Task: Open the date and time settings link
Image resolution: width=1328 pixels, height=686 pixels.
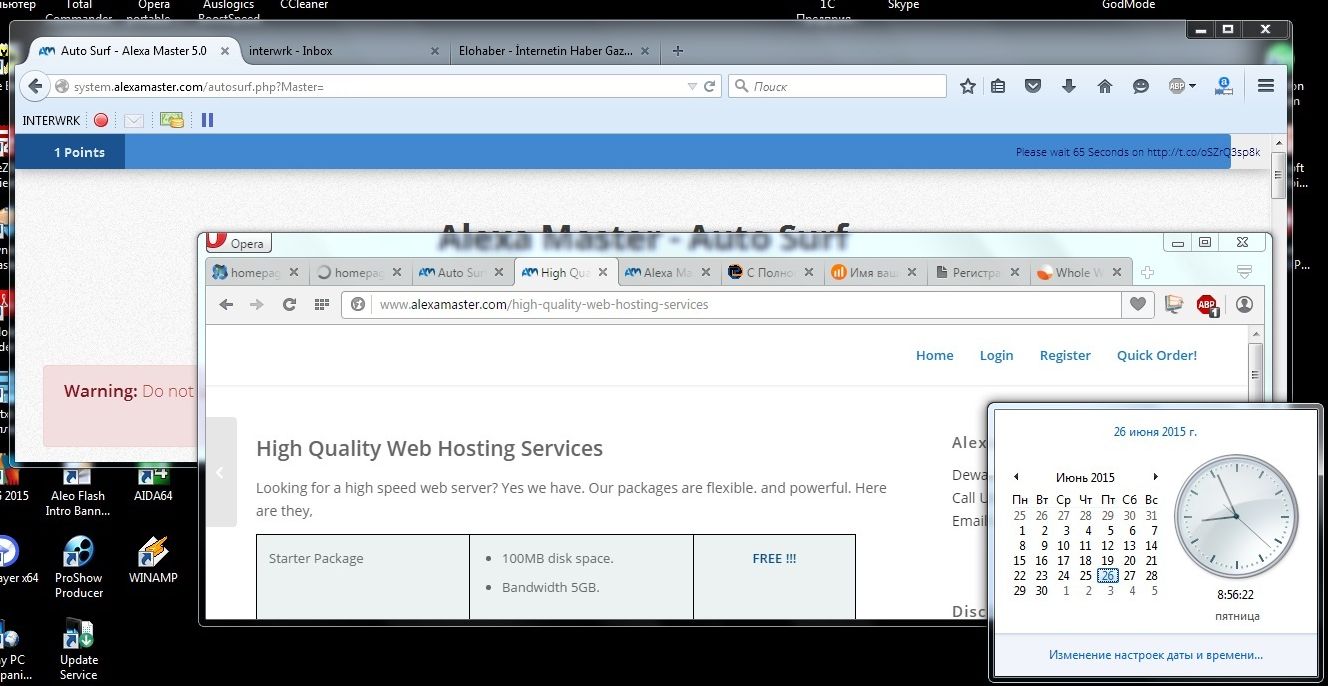Action: pos(1155,655)
